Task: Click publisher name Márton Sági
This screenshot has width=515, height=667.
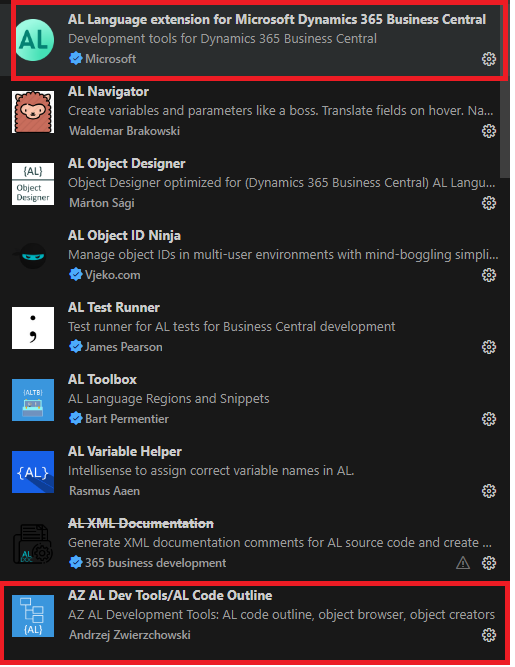Action: [102, 203]
